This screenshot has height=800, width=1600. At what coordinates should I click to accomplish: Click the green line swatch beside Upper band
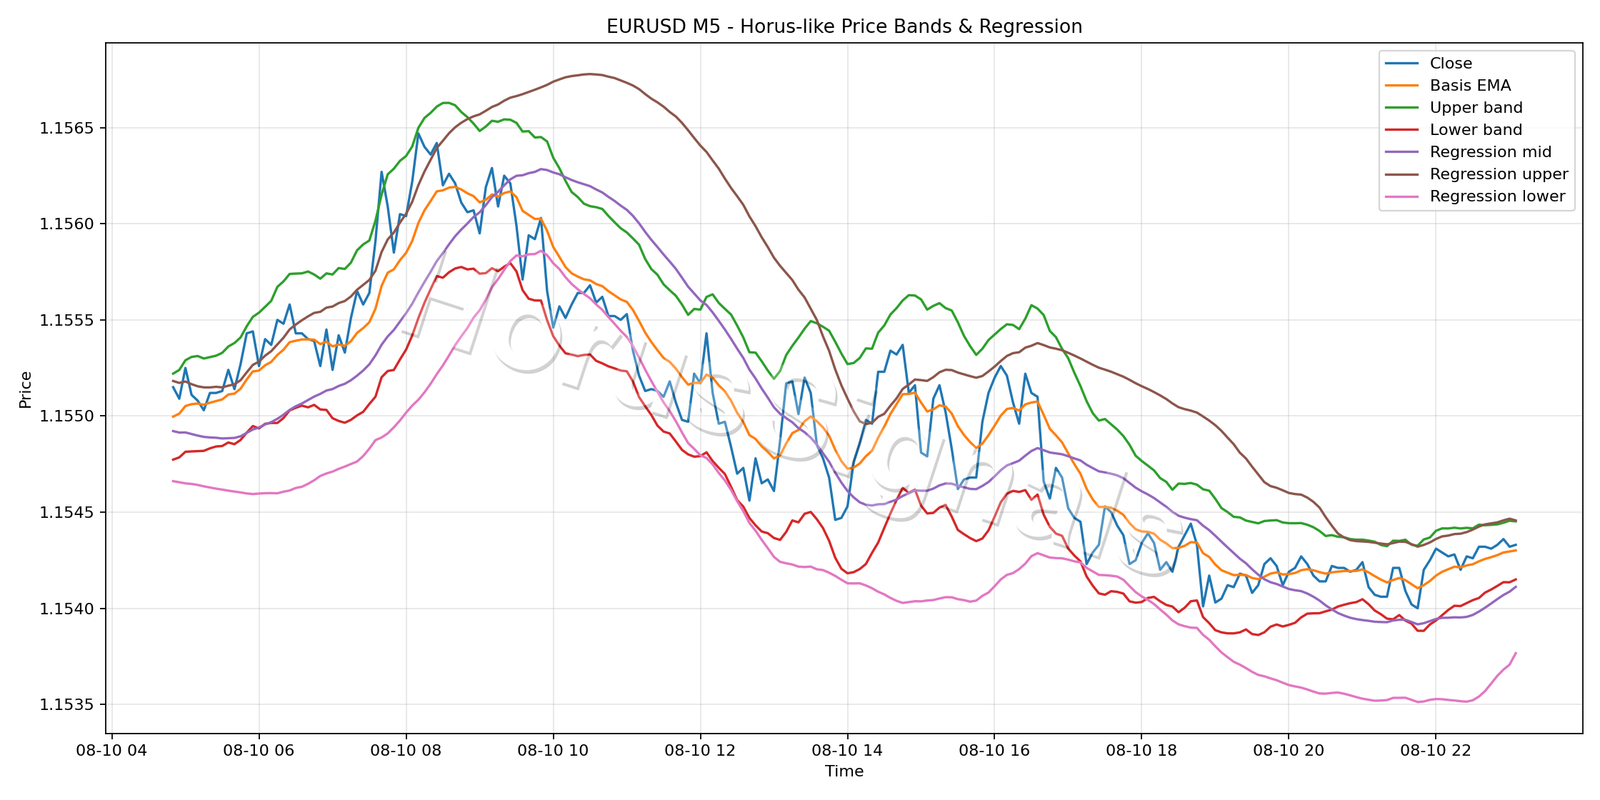[1402, 108]
